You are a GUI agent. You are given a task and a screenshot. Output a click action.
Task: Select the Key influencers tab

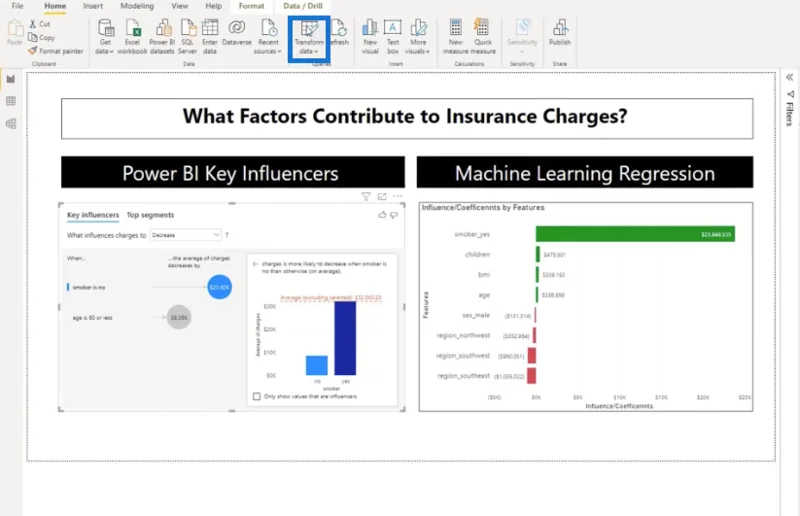tap(93, 215)
